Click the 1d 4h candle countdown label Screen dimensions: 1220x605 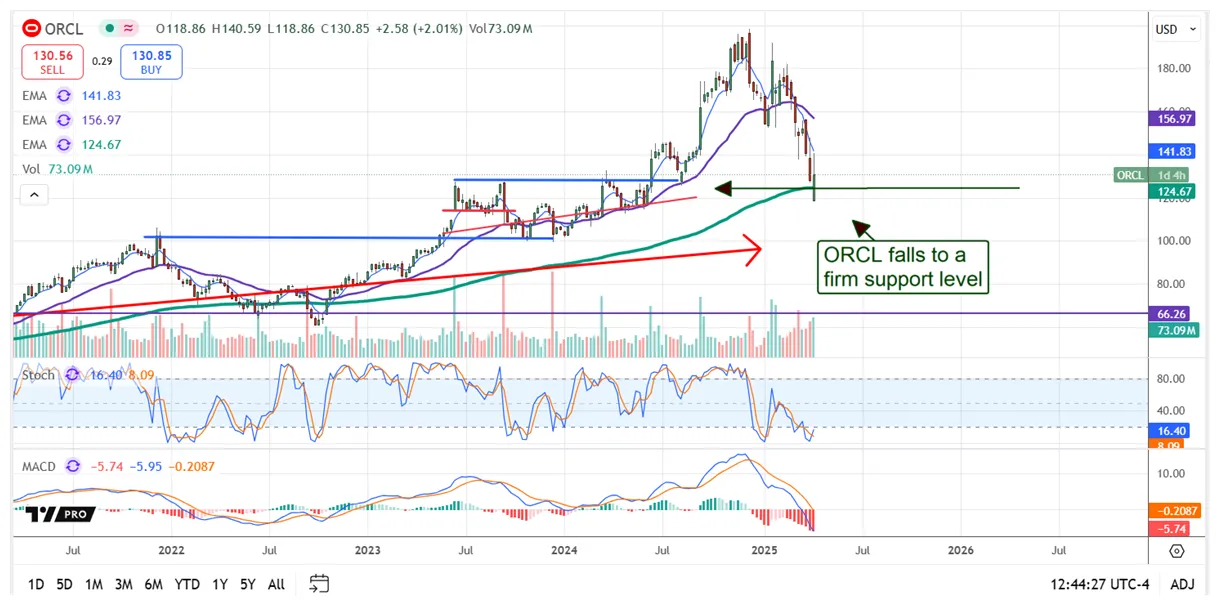click(x=1170, y=175)
